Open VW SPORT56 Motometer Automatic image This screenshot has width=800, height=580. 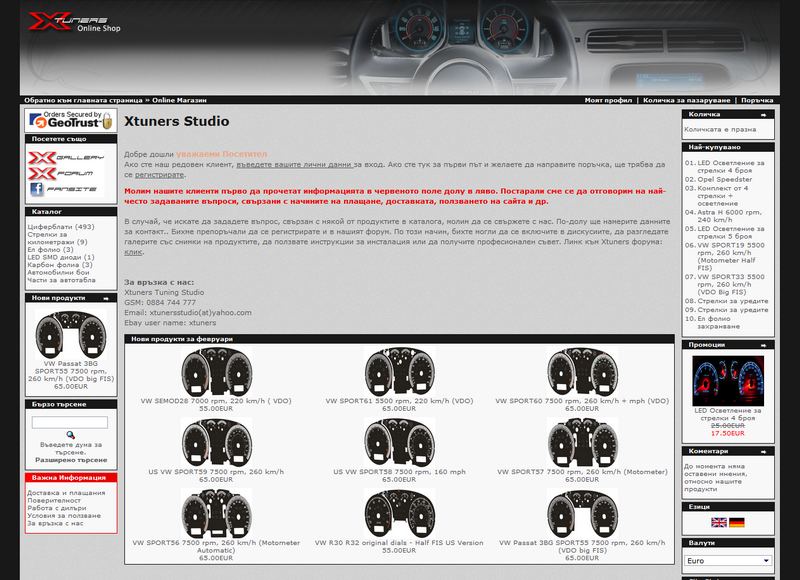click(216, 513)
